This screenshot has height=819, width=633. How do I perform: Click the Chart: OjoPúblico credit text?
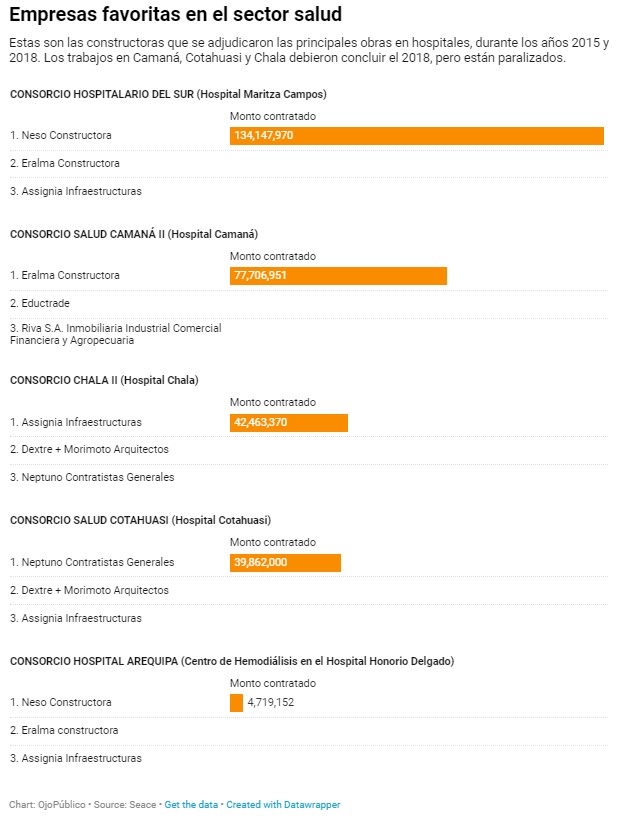pyautogui.click(x=47, y=804)
